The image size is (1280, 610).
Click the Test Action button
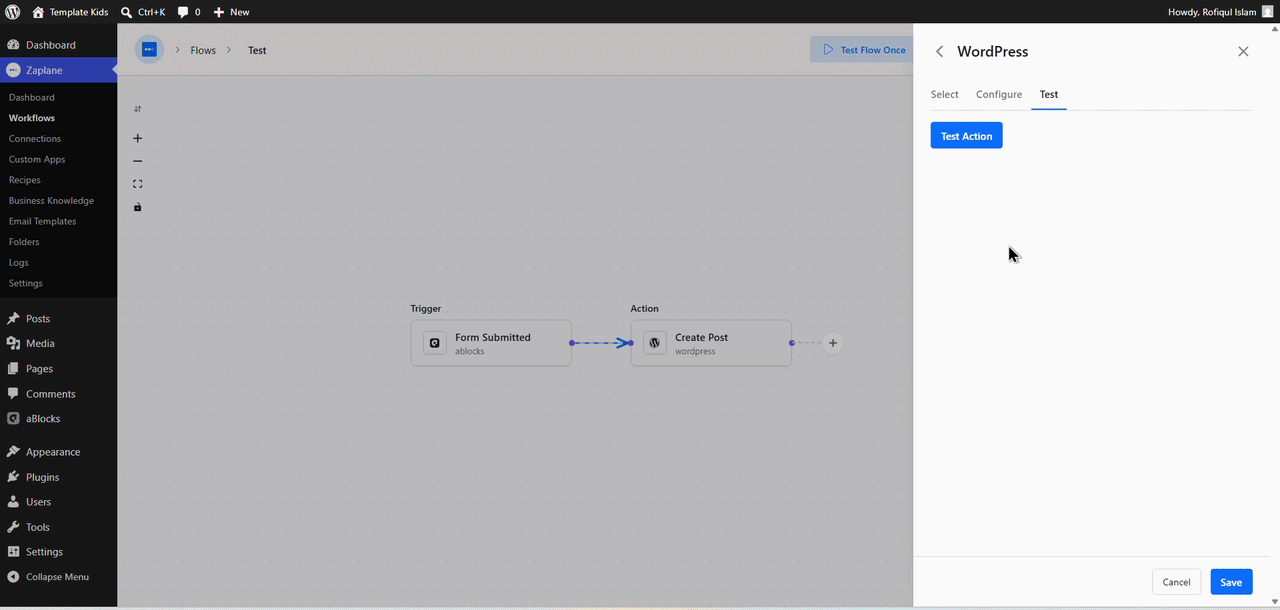click(x=966, y=136)
